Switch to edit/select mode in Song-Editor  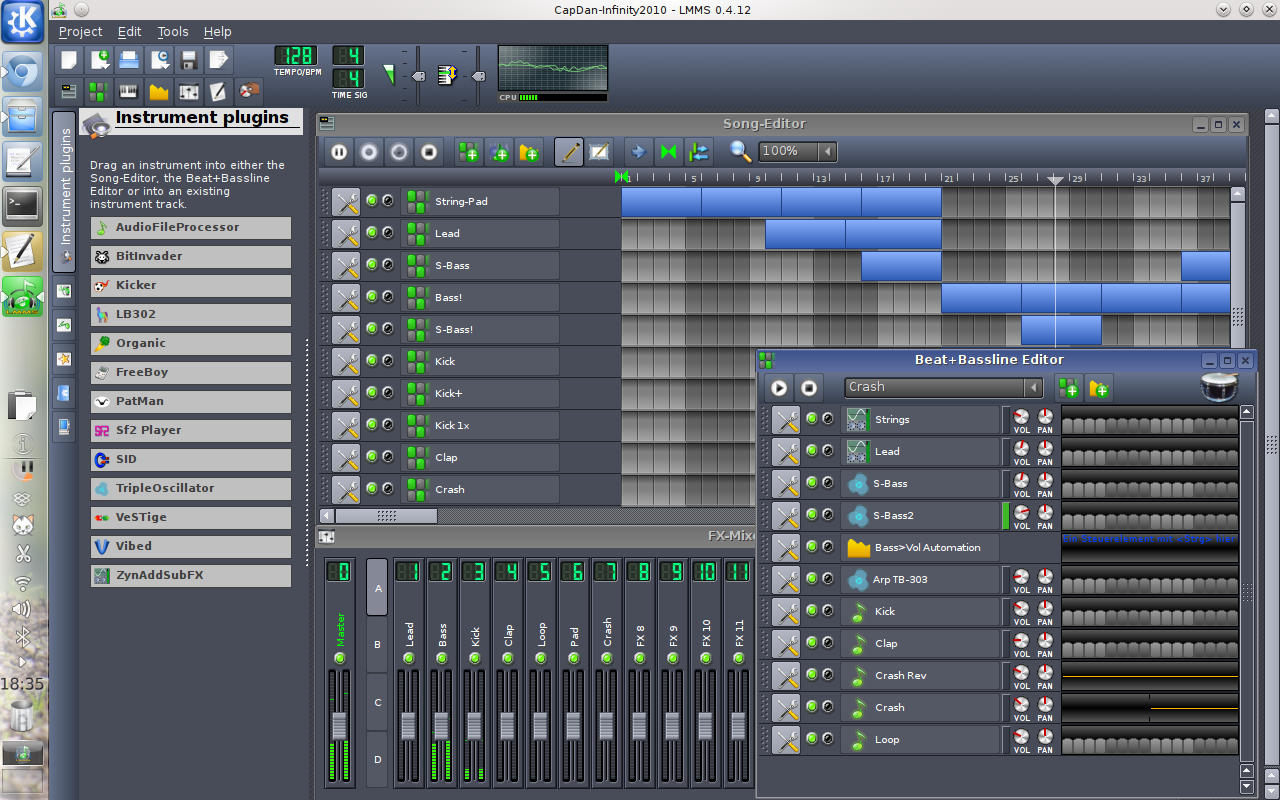click(x=599, y=152)
